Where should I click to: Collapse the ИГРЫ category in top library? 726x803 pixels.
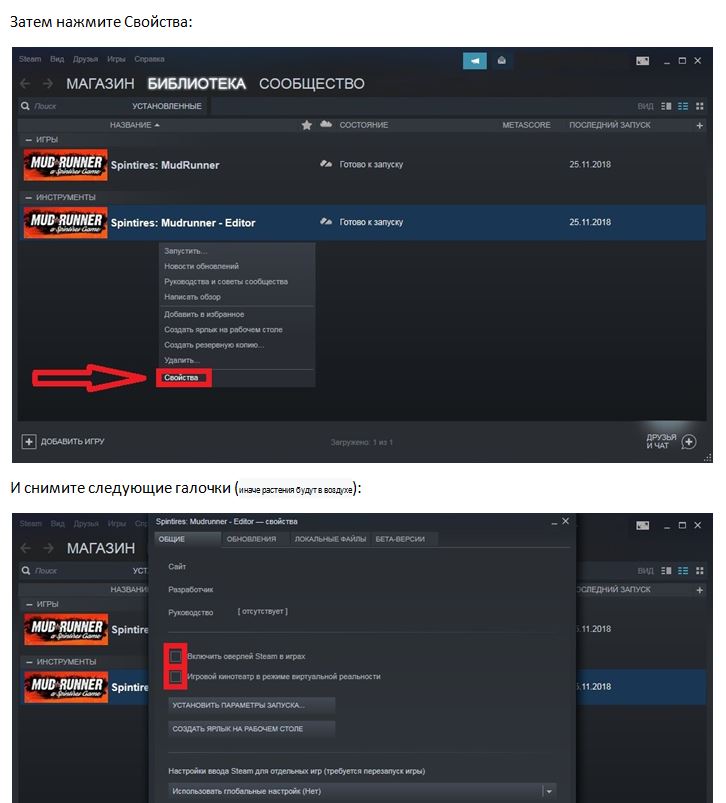[x=29, y=140]
